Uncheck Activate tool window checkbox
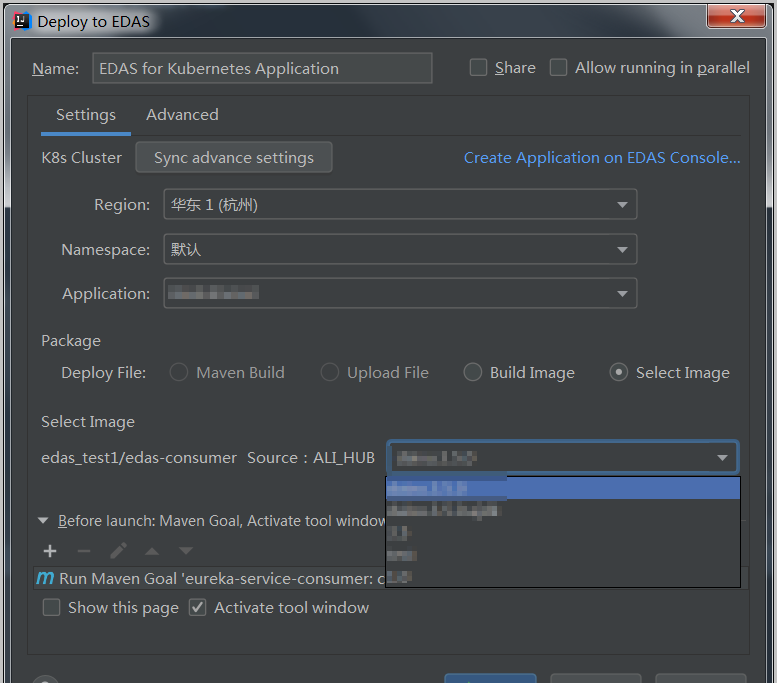This screenshot has width=777, height=683. 198,607
